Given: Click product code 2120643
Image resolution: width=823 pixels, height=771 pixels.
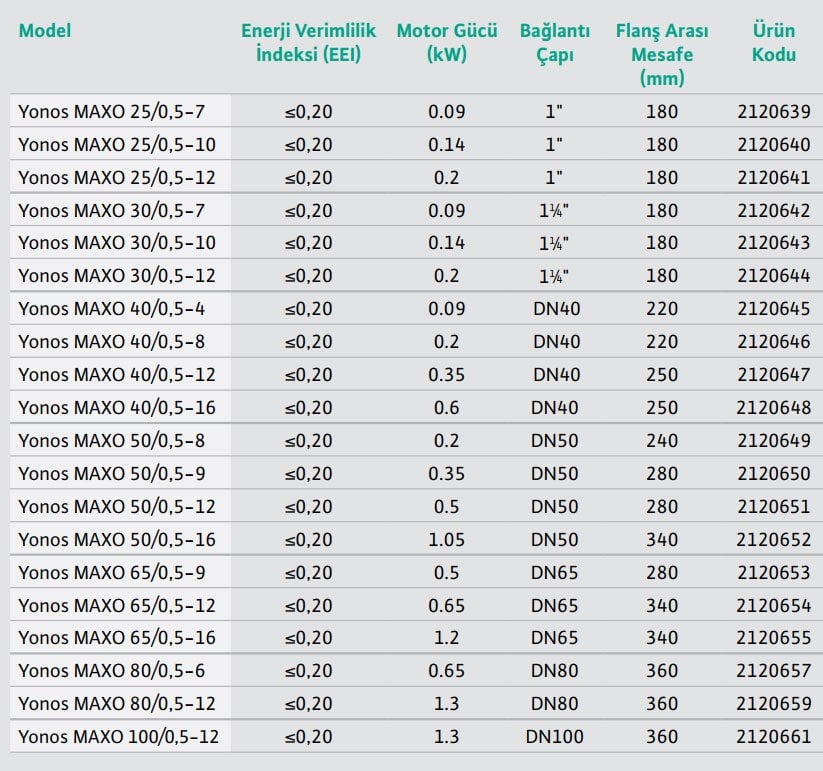Looking at the screenshot, I should [774, 242].
